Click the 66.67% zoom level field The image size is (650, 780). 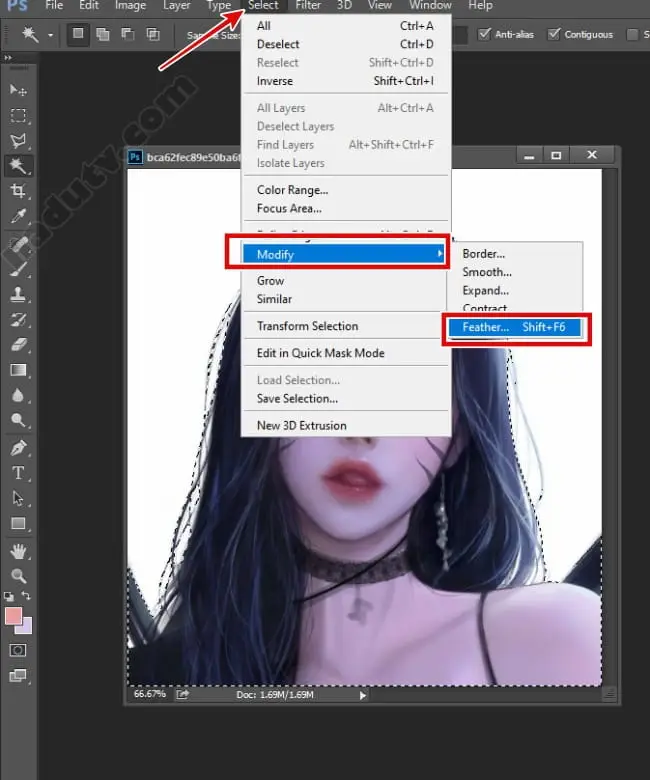150,694
